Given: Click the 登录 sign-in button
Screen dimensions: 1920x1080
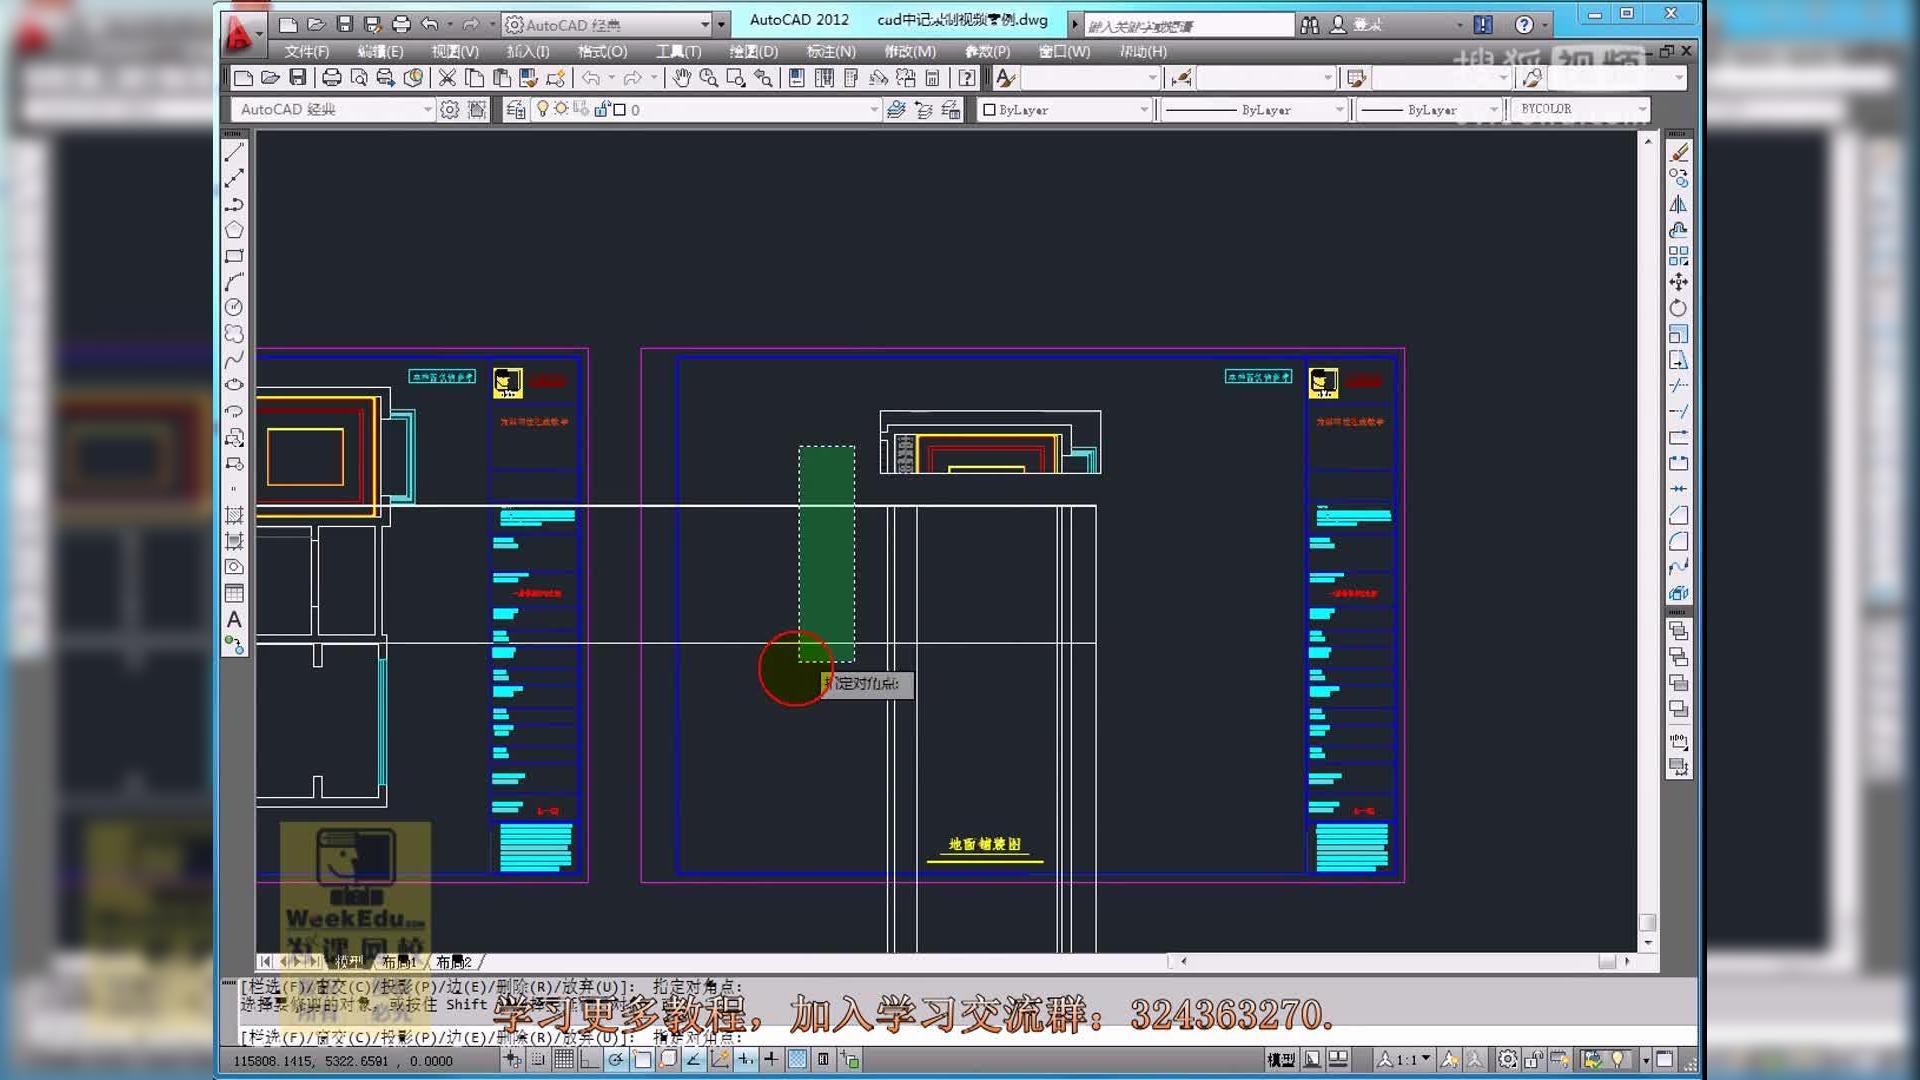Looking at the screenshot, I should point(1356,25).
